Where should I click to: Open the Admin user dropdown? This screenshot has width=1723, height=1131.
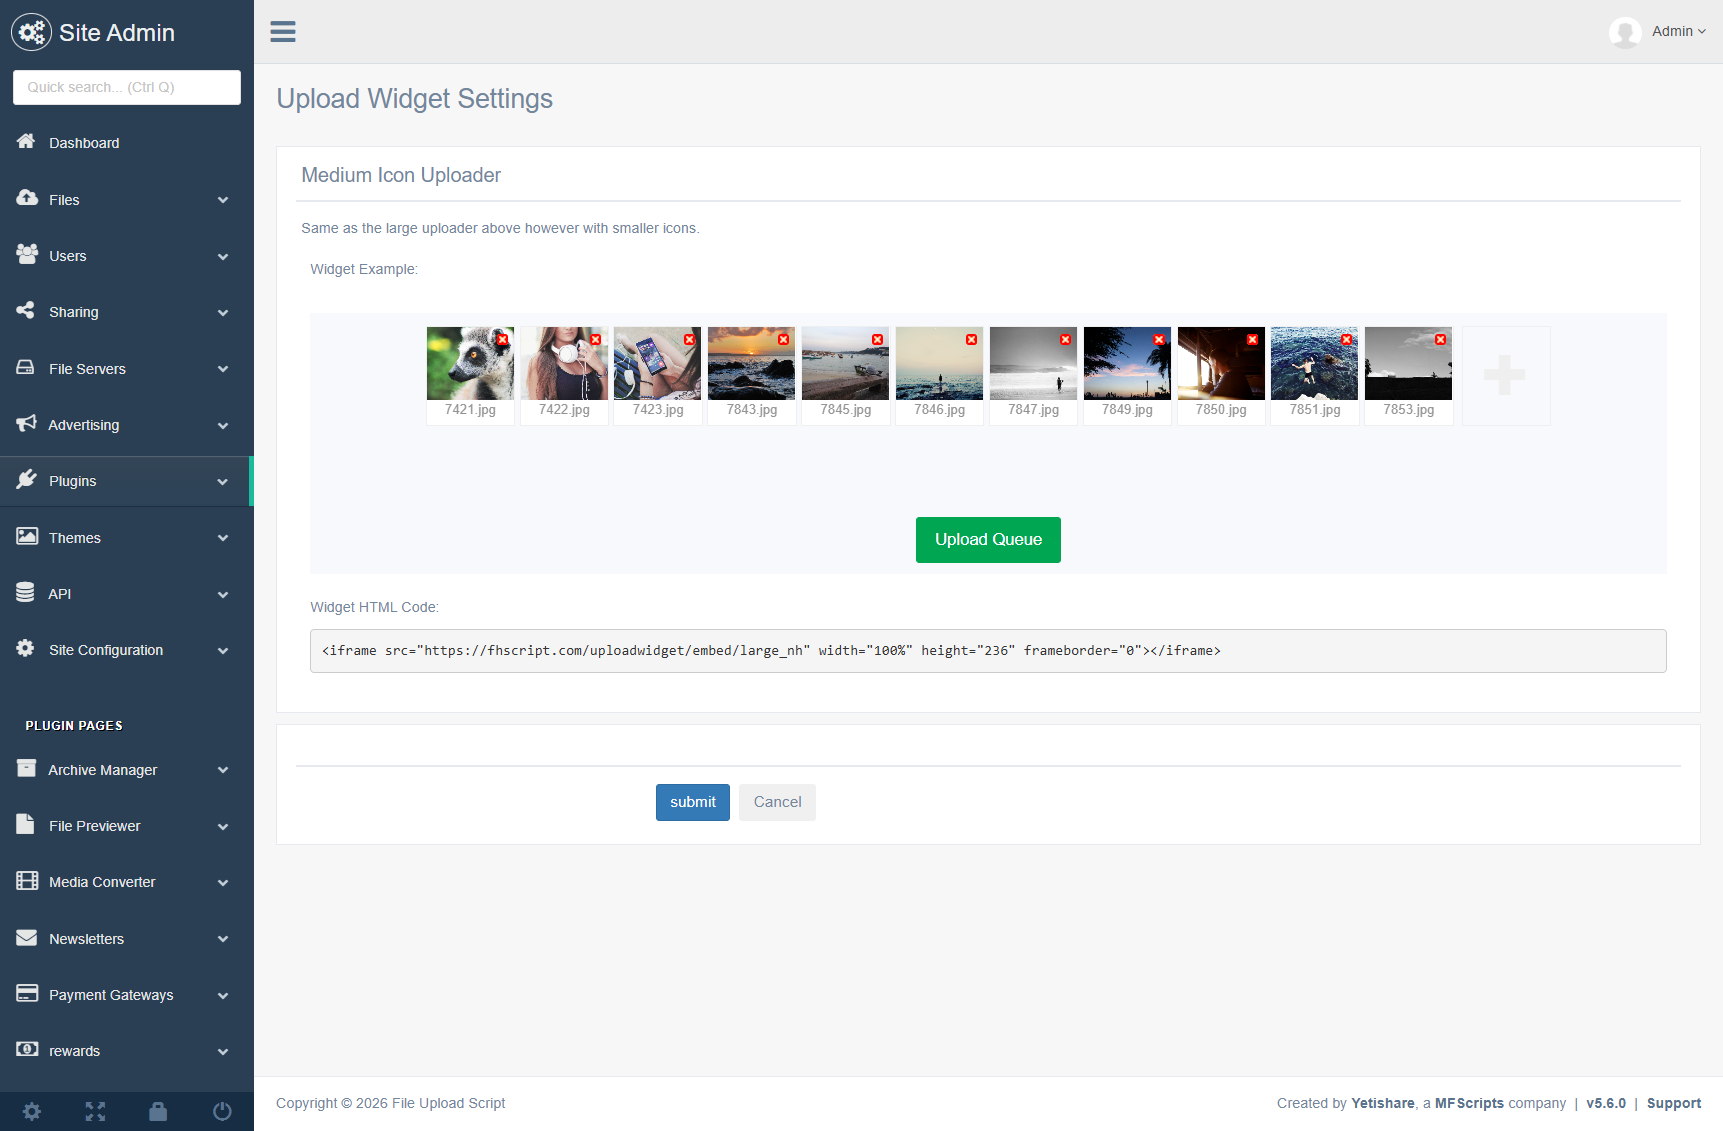point(1677,32)
